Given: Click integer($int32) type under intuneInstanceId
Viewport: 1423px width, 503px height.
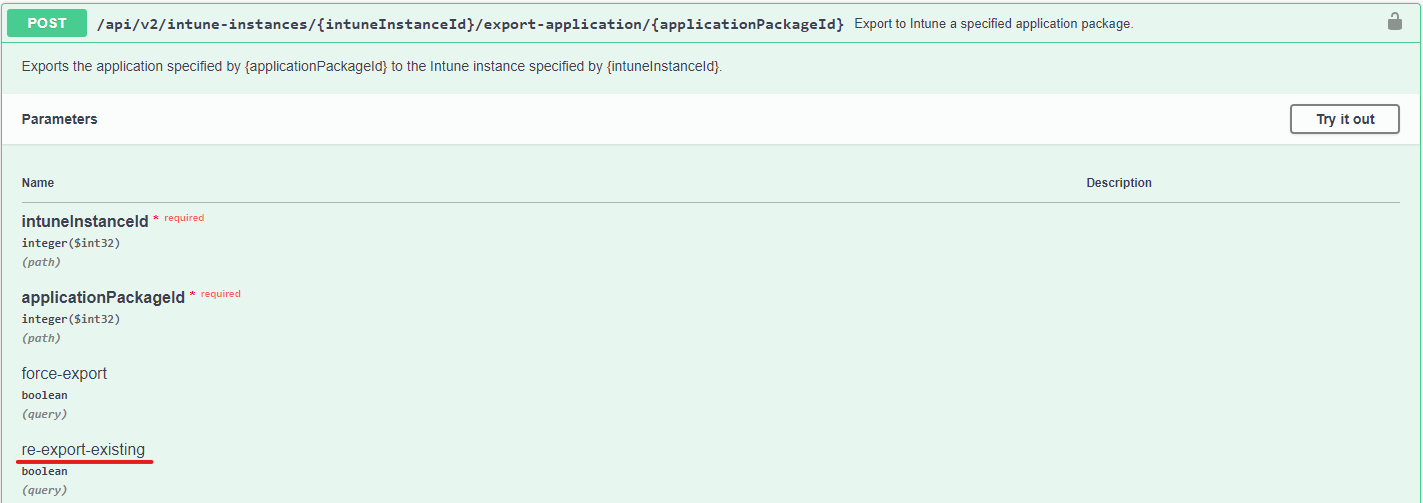Looking at the screenshot, I should point(71,243).
